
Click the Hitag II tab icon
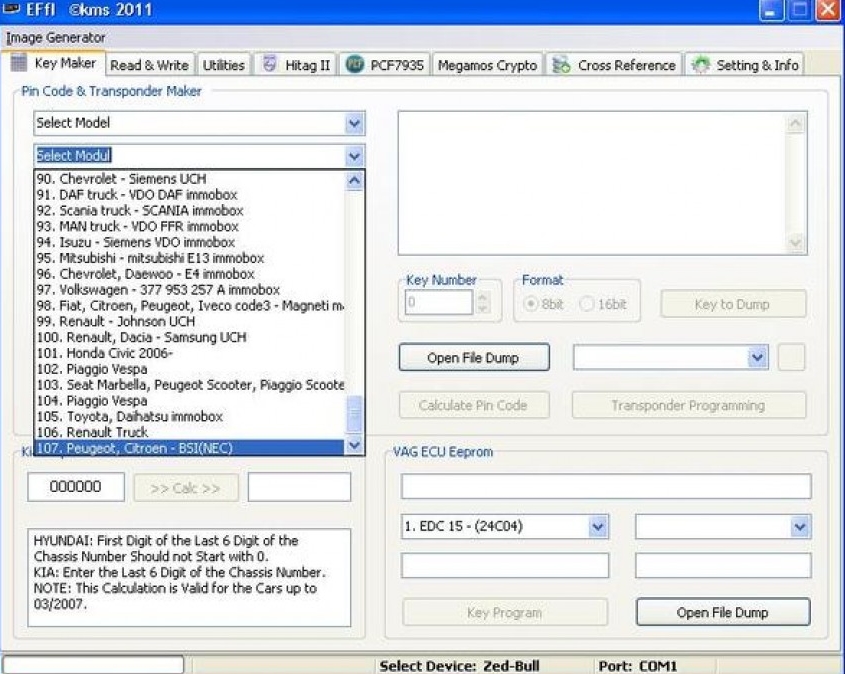tap(269, 65)
